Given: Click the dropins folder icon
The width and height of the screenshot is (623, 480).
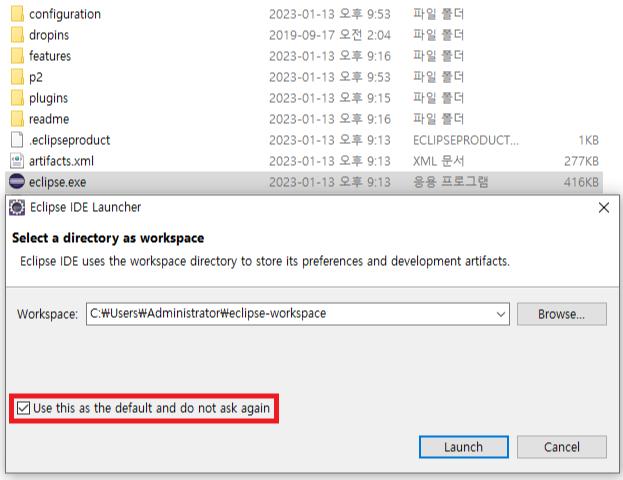Looking at the screenshot, I should tap(17, 35).
